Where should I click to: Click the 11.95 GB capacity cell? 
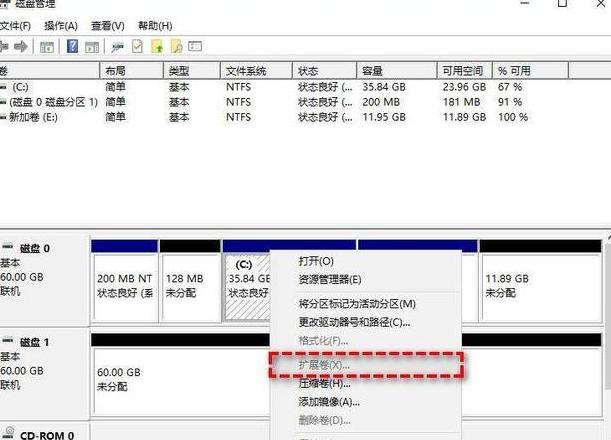(x=384, y=117)
